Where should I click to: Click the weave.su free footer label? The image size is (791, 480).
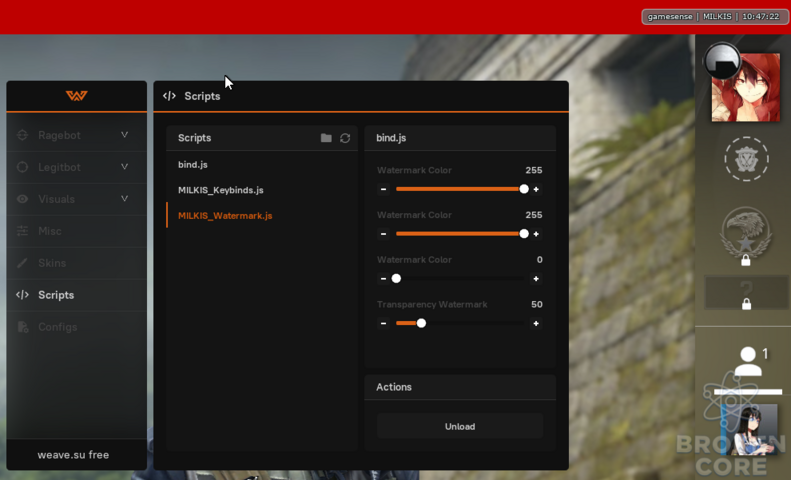coord(73,455)
